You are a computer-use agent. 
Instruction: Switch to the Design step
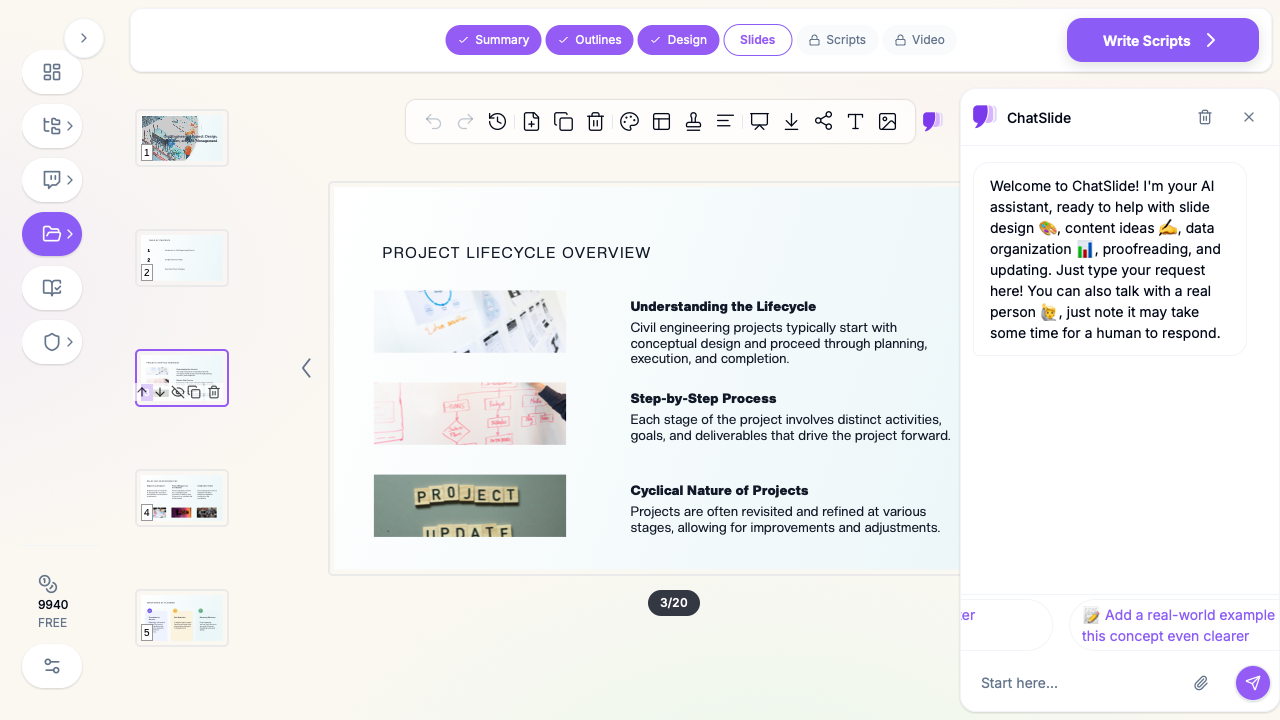tap(678, 40)
